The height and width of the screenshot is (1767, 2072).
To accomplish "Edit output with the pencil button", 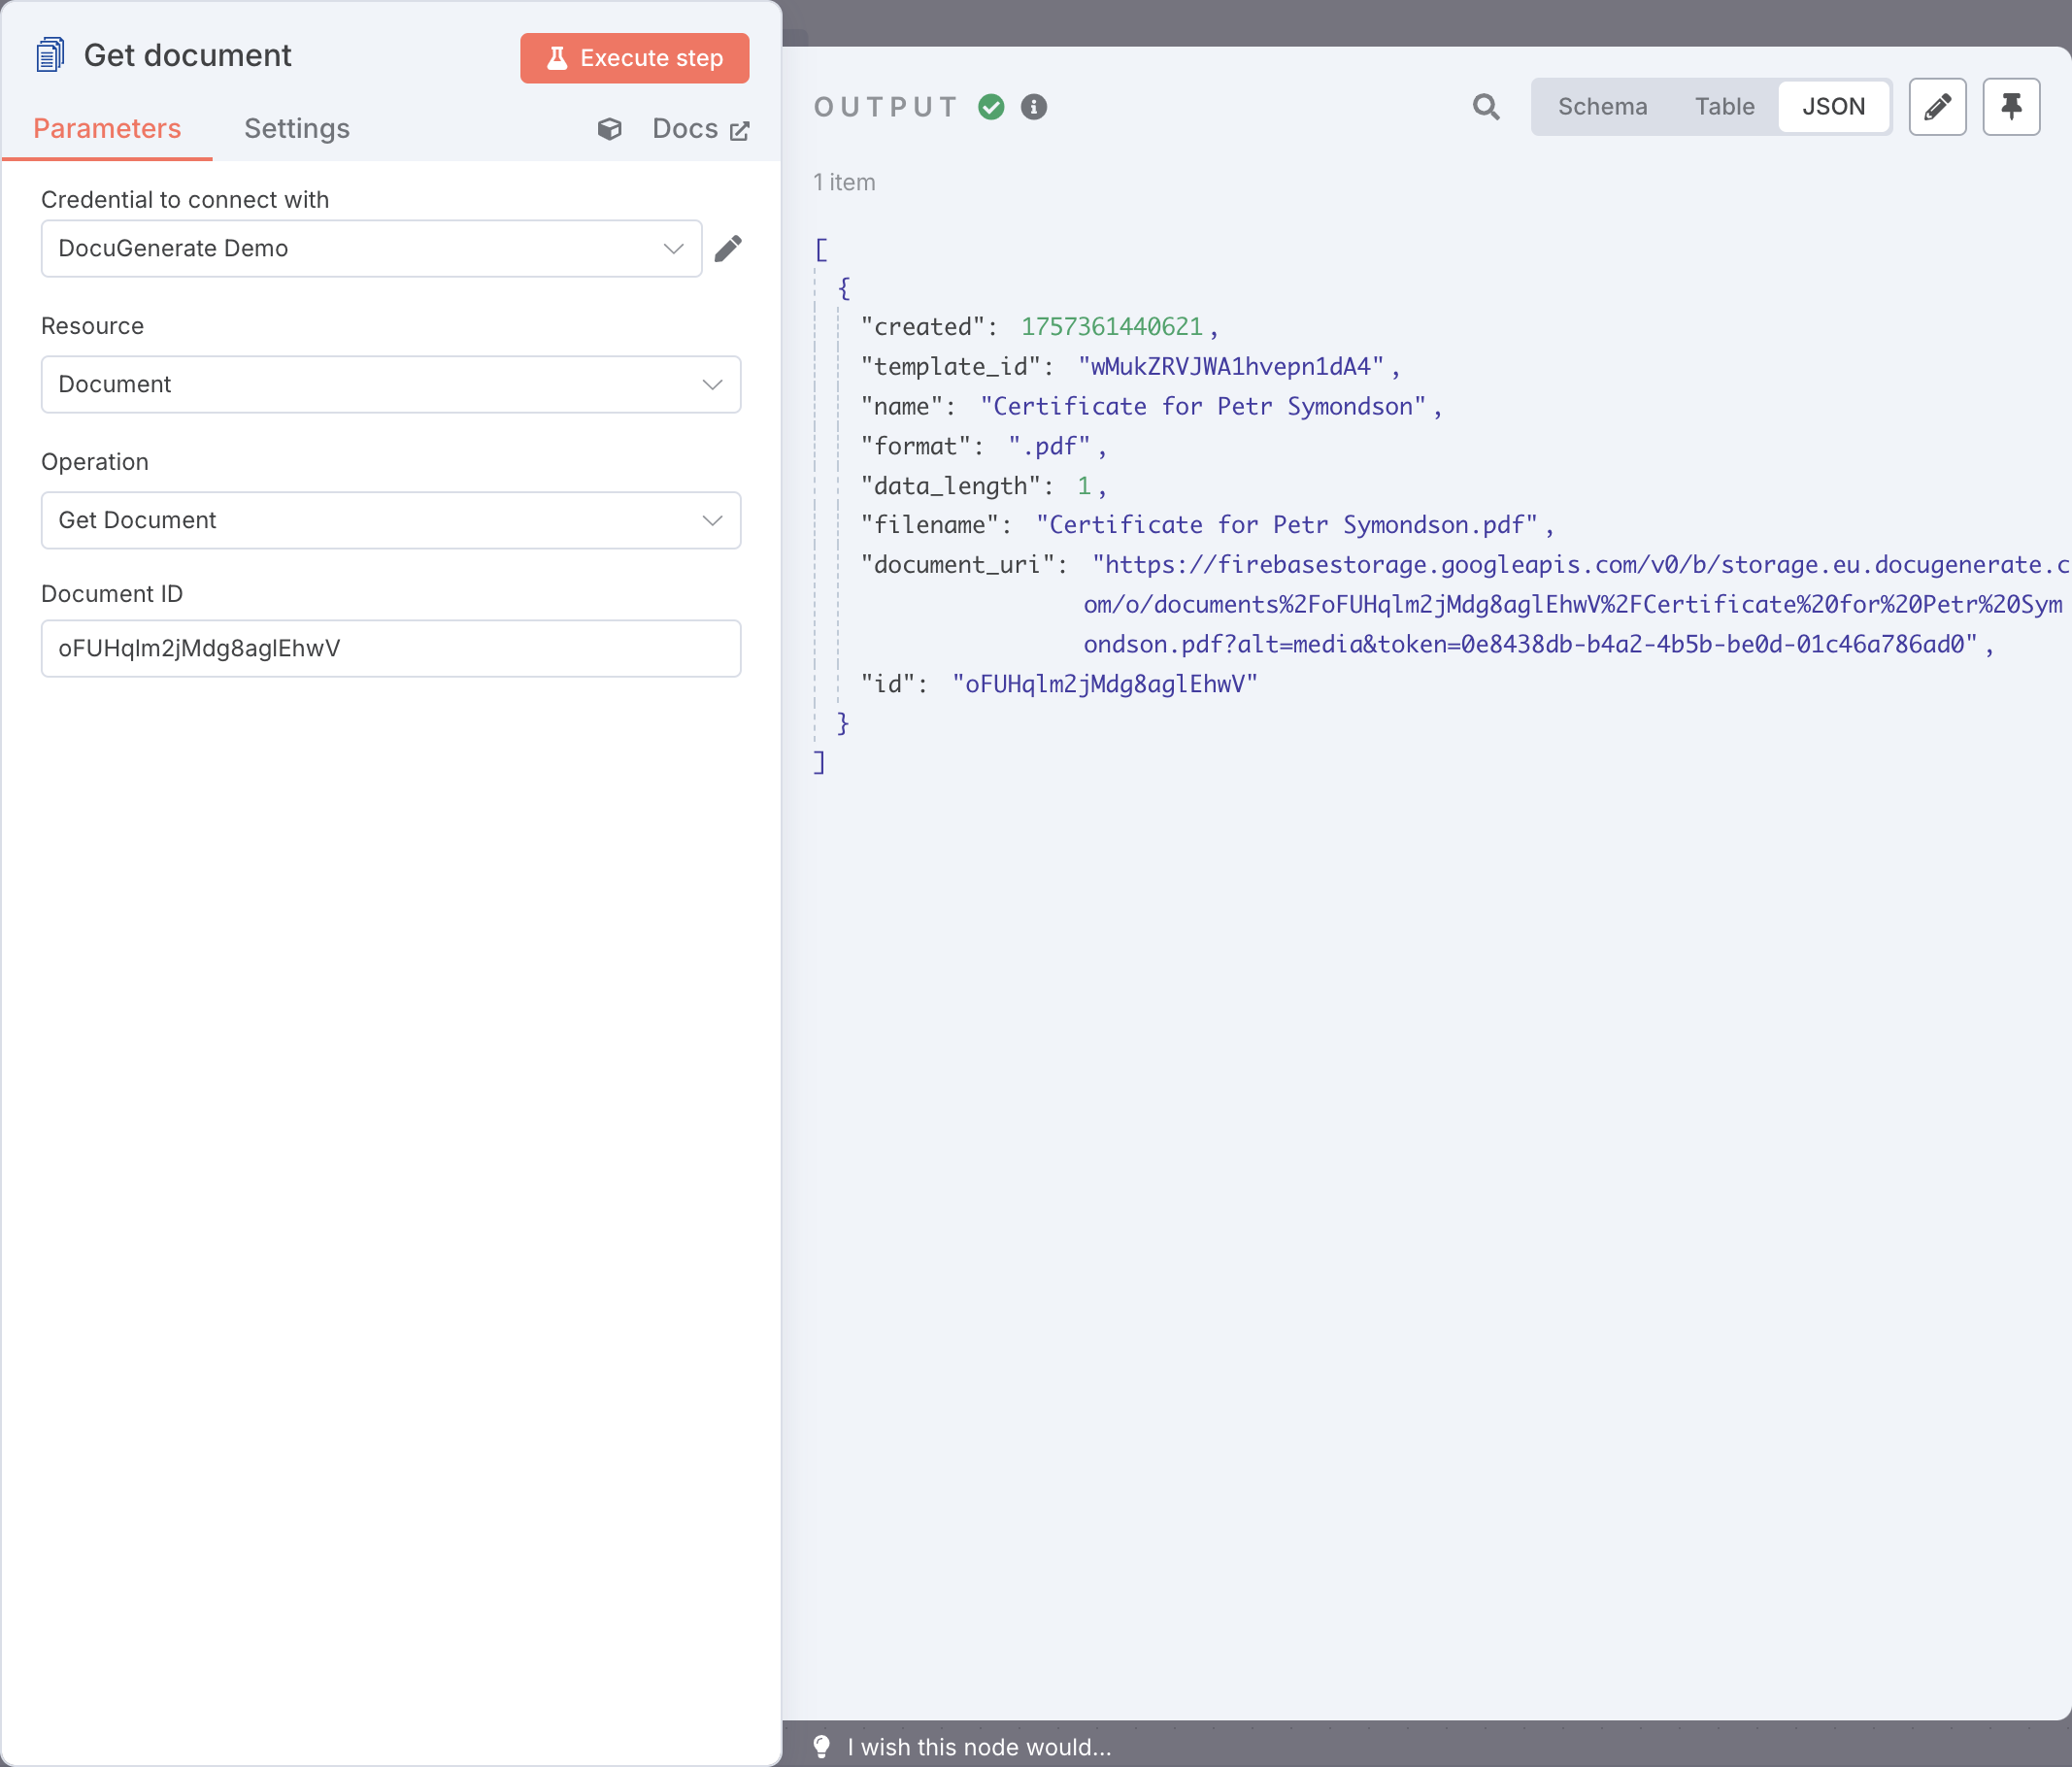I will tap(1937, 107).
